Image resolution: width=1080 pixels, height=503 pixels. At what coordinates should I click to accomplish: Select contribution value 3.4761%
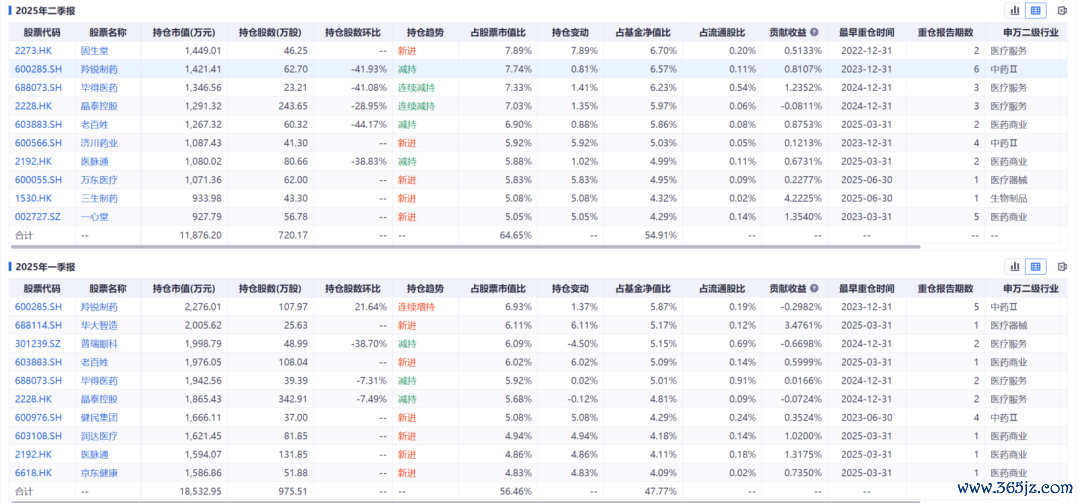[x=805, y=325]
